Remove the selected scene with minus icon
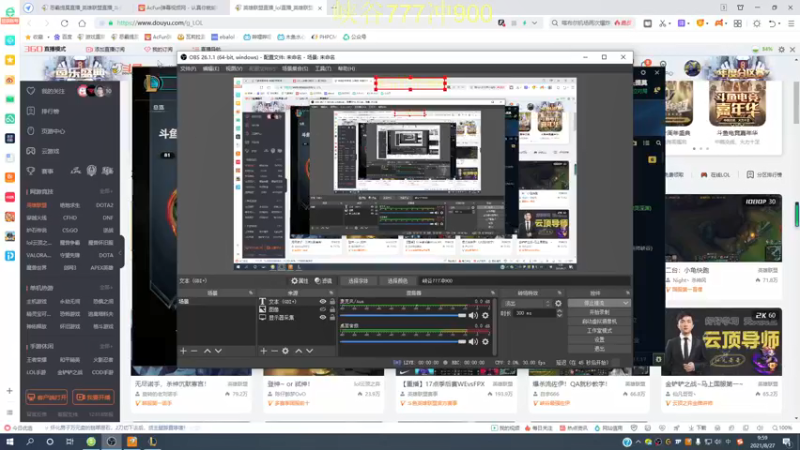This screenshot has height=450, width=800. tap(194, 351)
